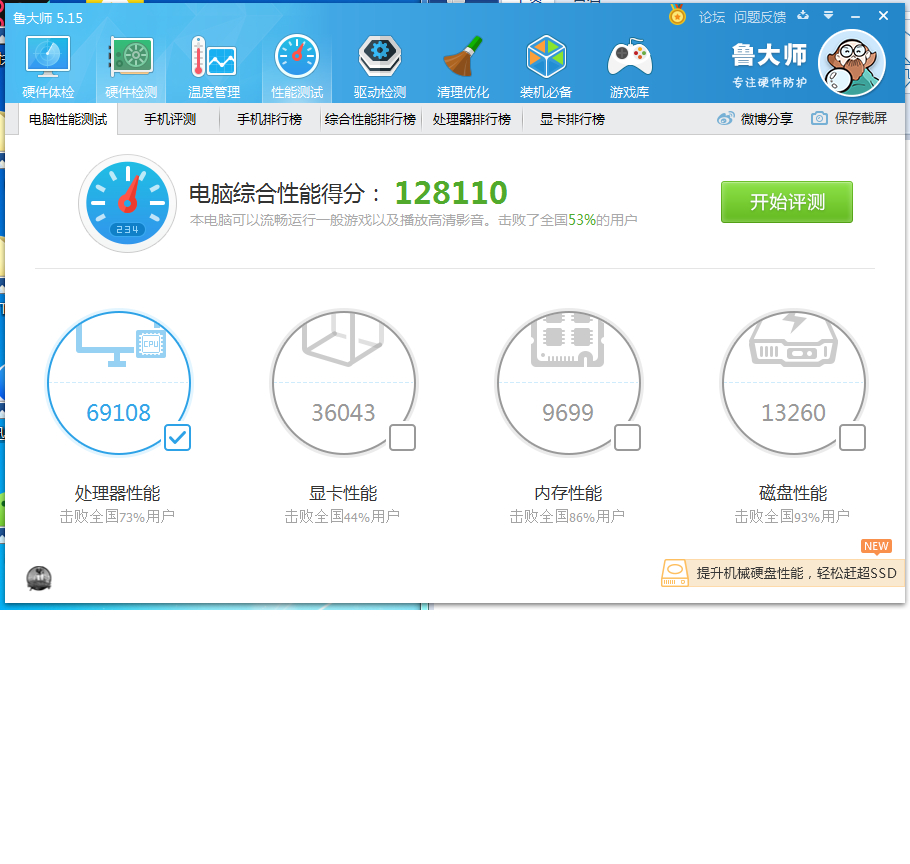Switch to 综合性能排行榜 tab
Image resolution: width=910 pixels, height=864 pixels.
[370, 120]
